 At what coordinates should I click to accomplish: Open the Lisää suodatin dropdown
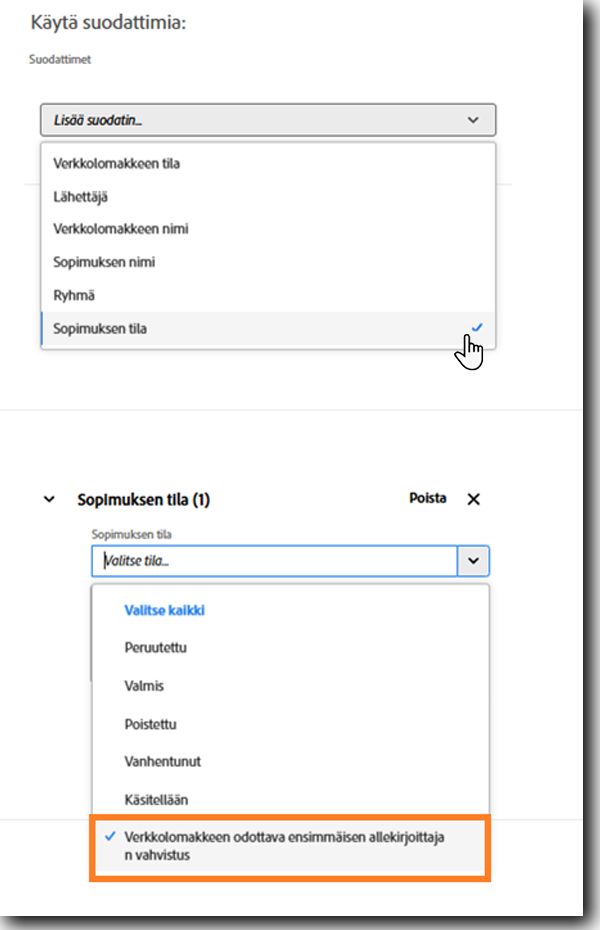click(268, 120)
